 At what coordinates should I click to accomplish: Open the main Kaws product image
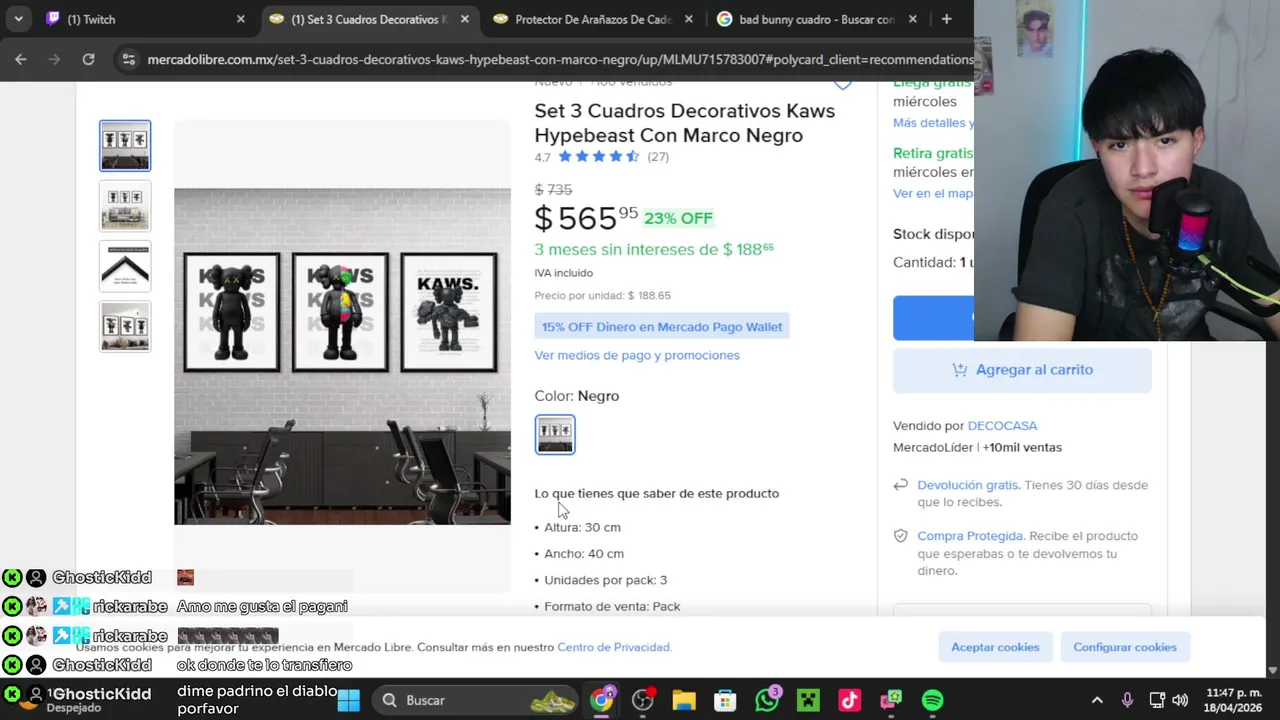[x=342, y=356]
